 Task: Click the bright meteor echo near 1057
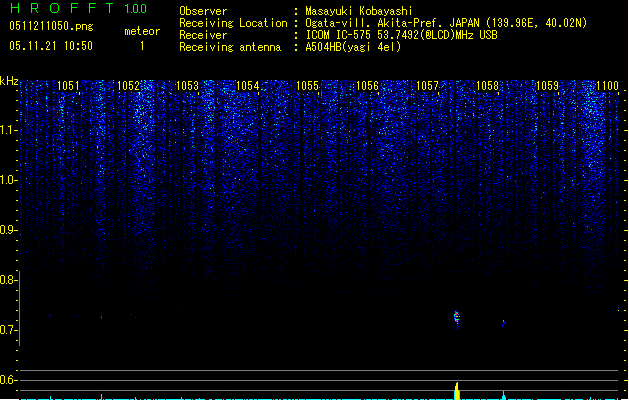[x=457, y=319]
